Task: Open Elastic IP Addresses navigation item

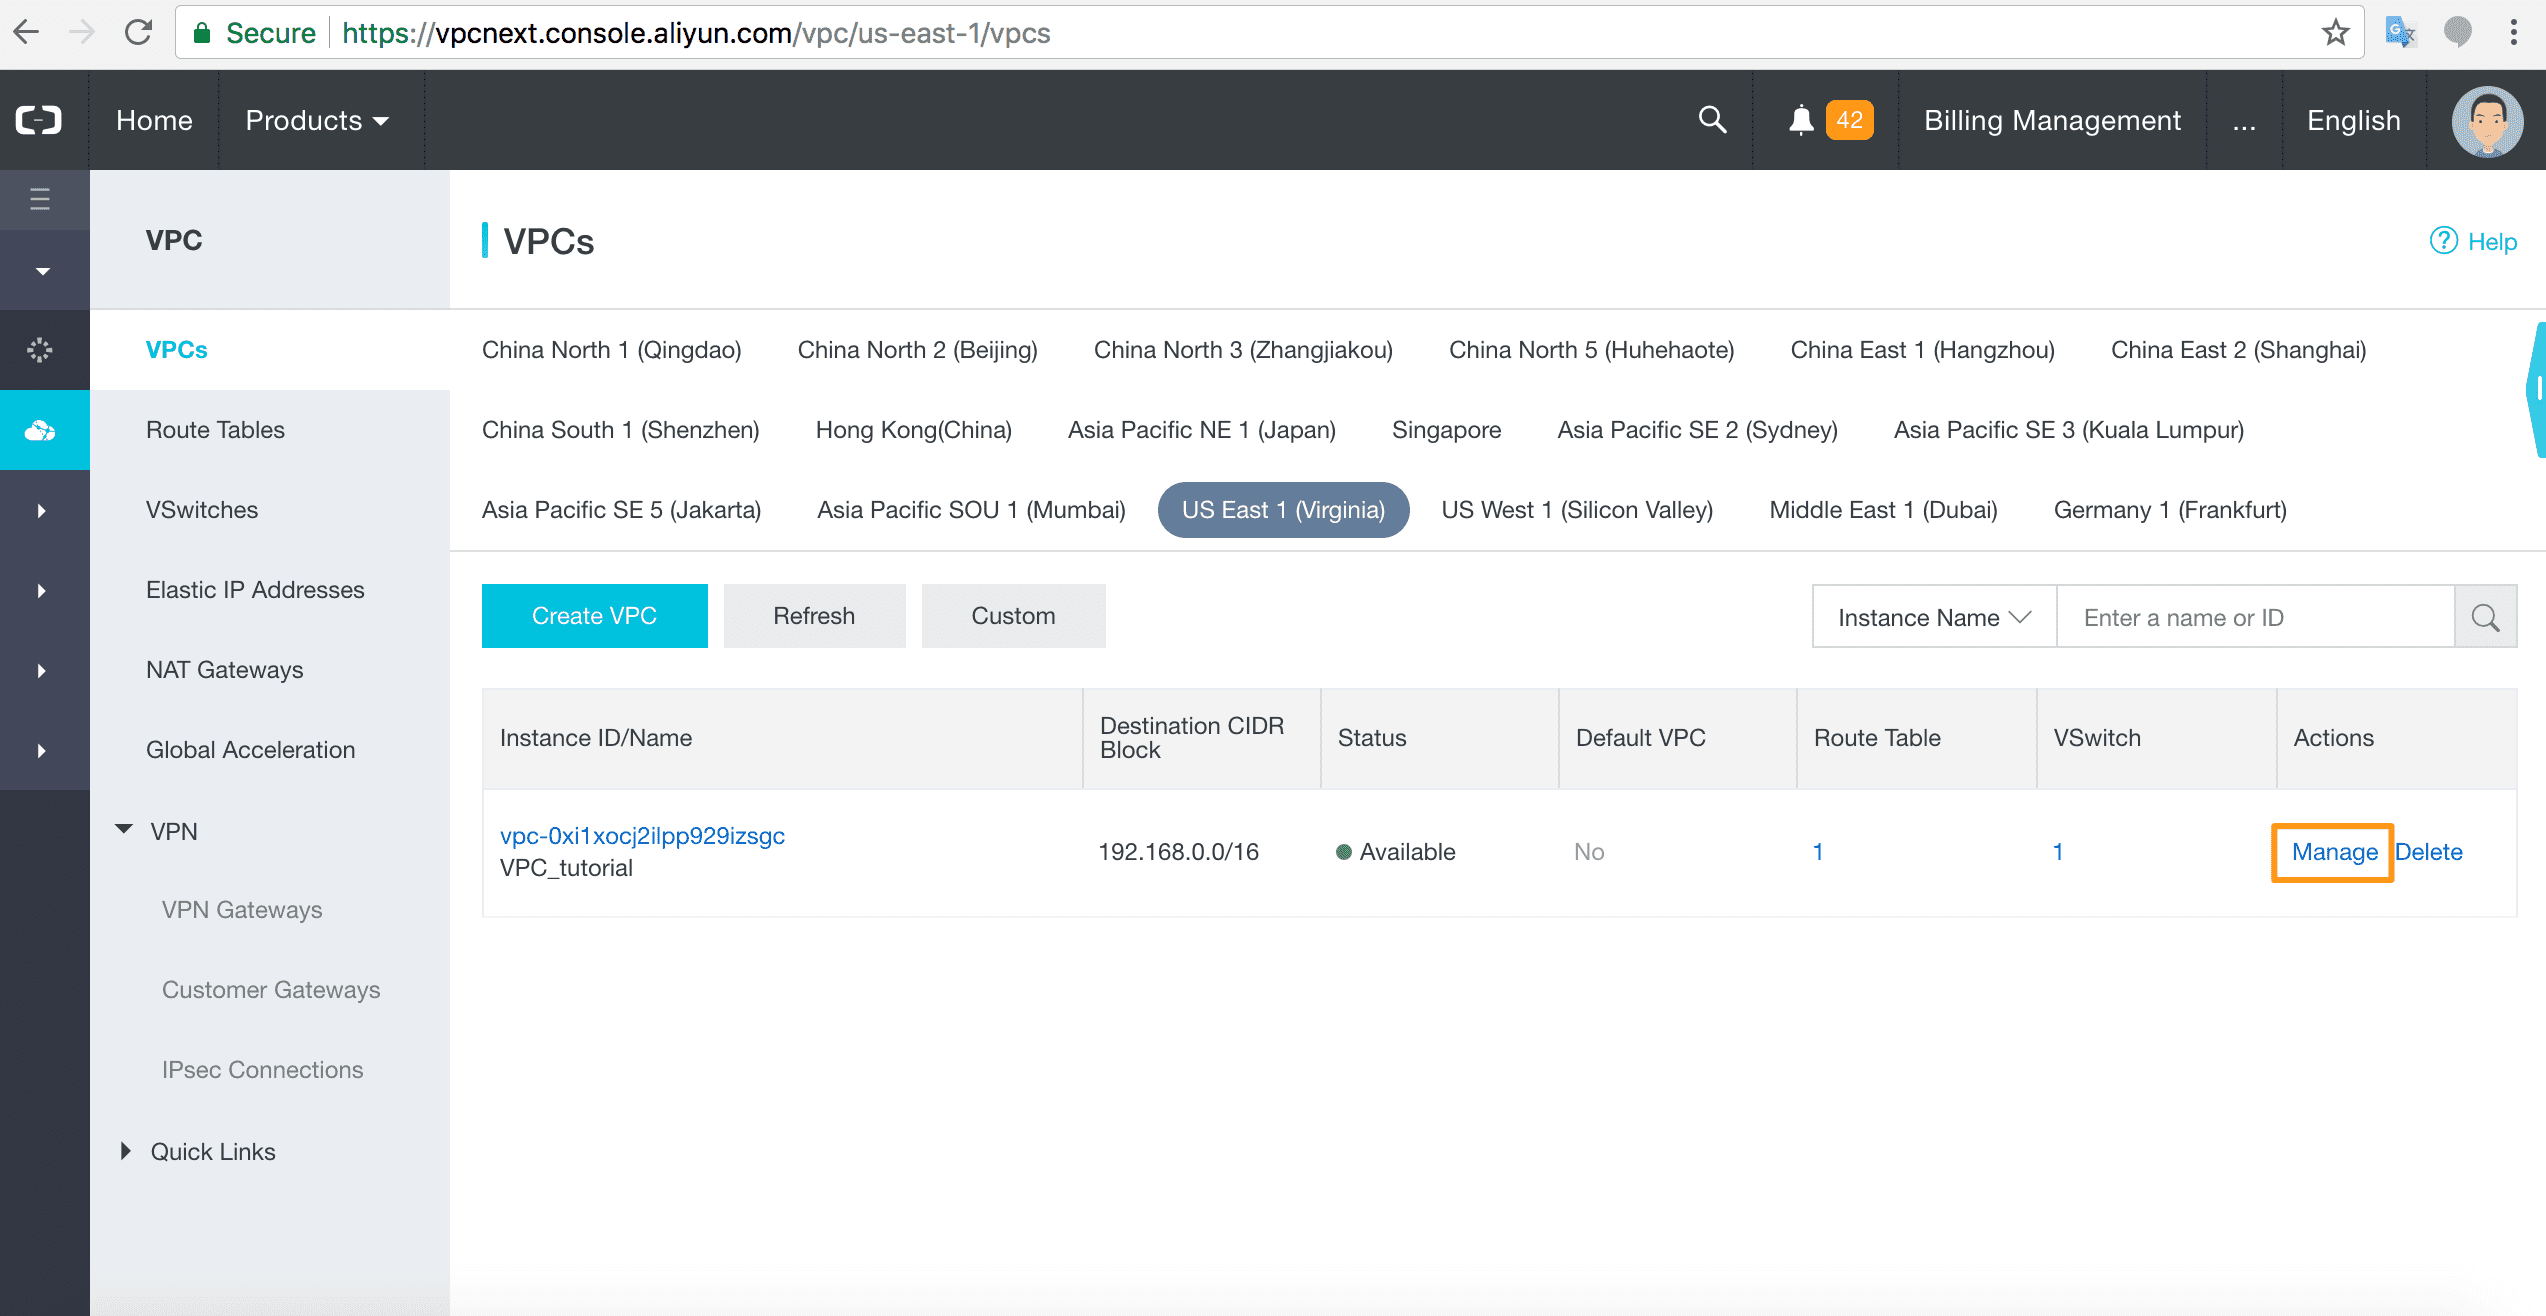Action: [255, 590]
